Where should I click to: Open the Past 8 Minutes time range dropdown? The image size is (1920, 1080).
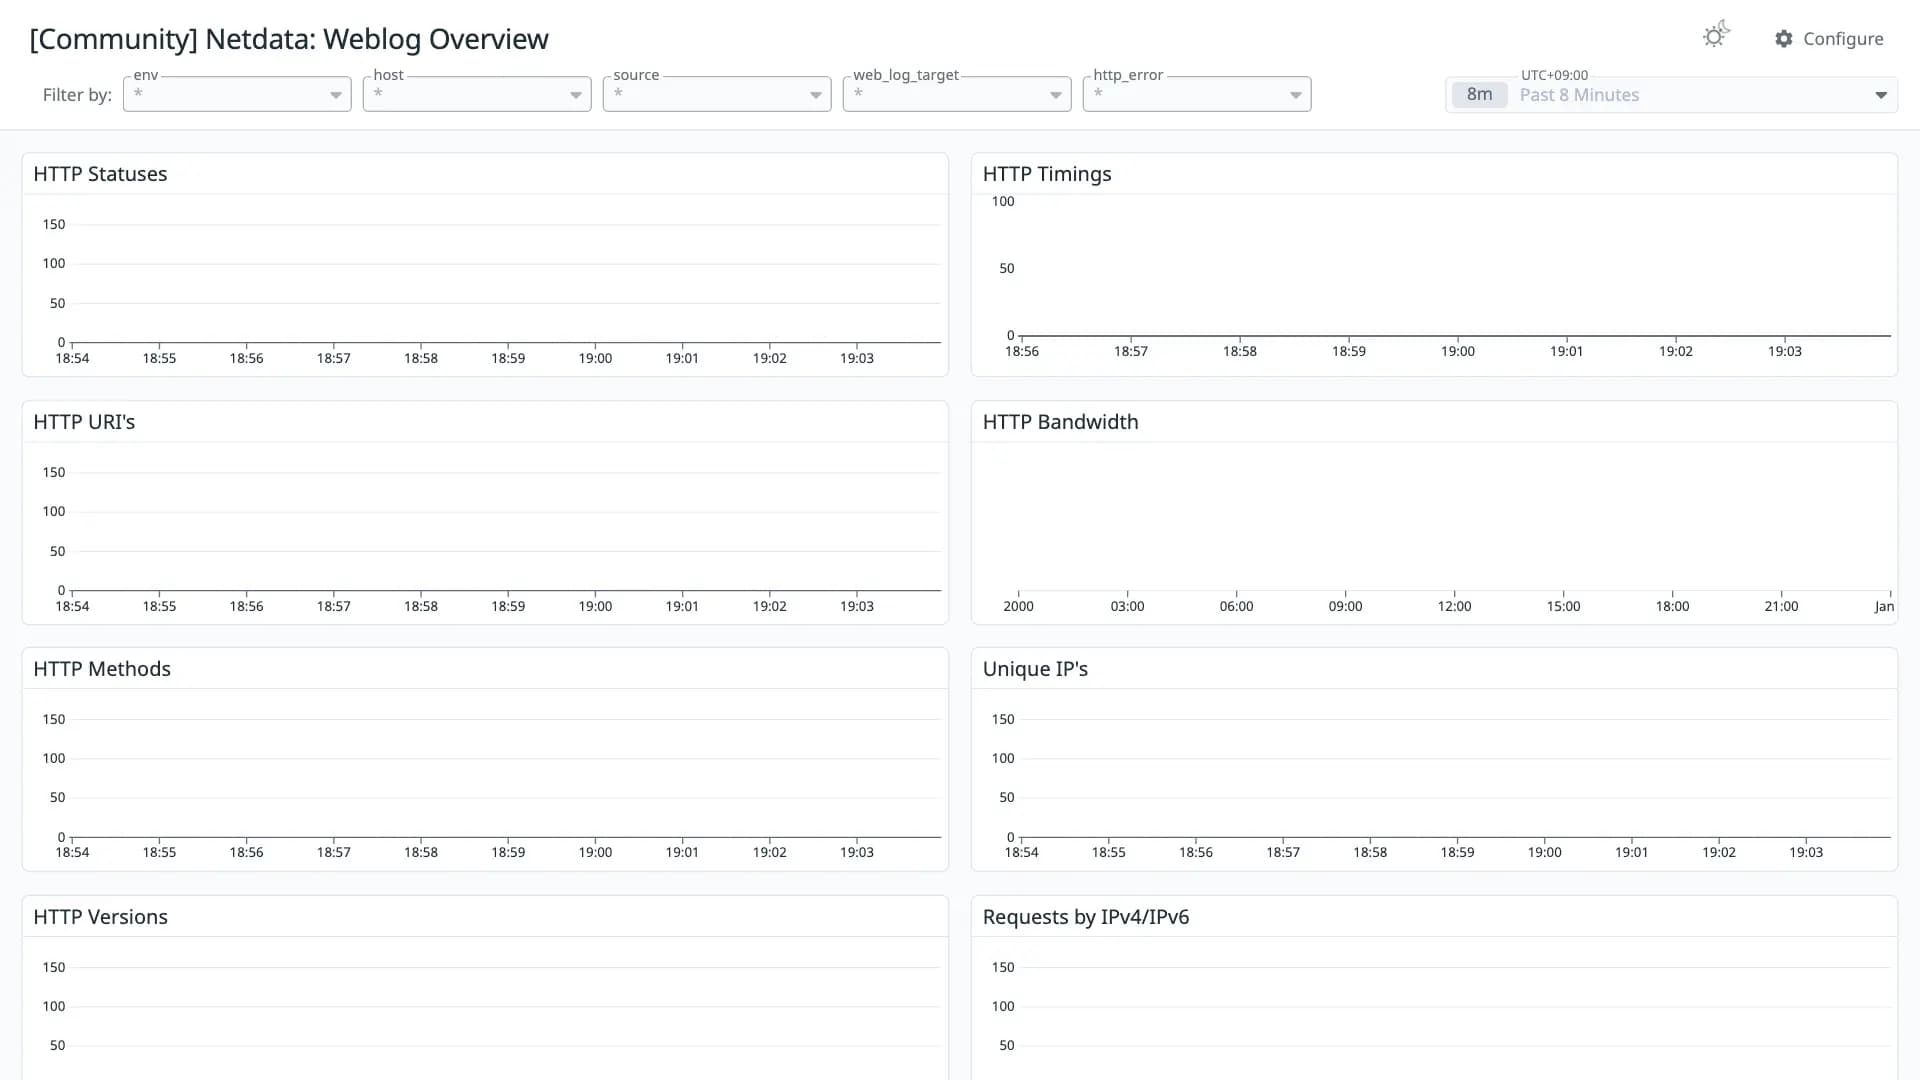point(1671,95)
